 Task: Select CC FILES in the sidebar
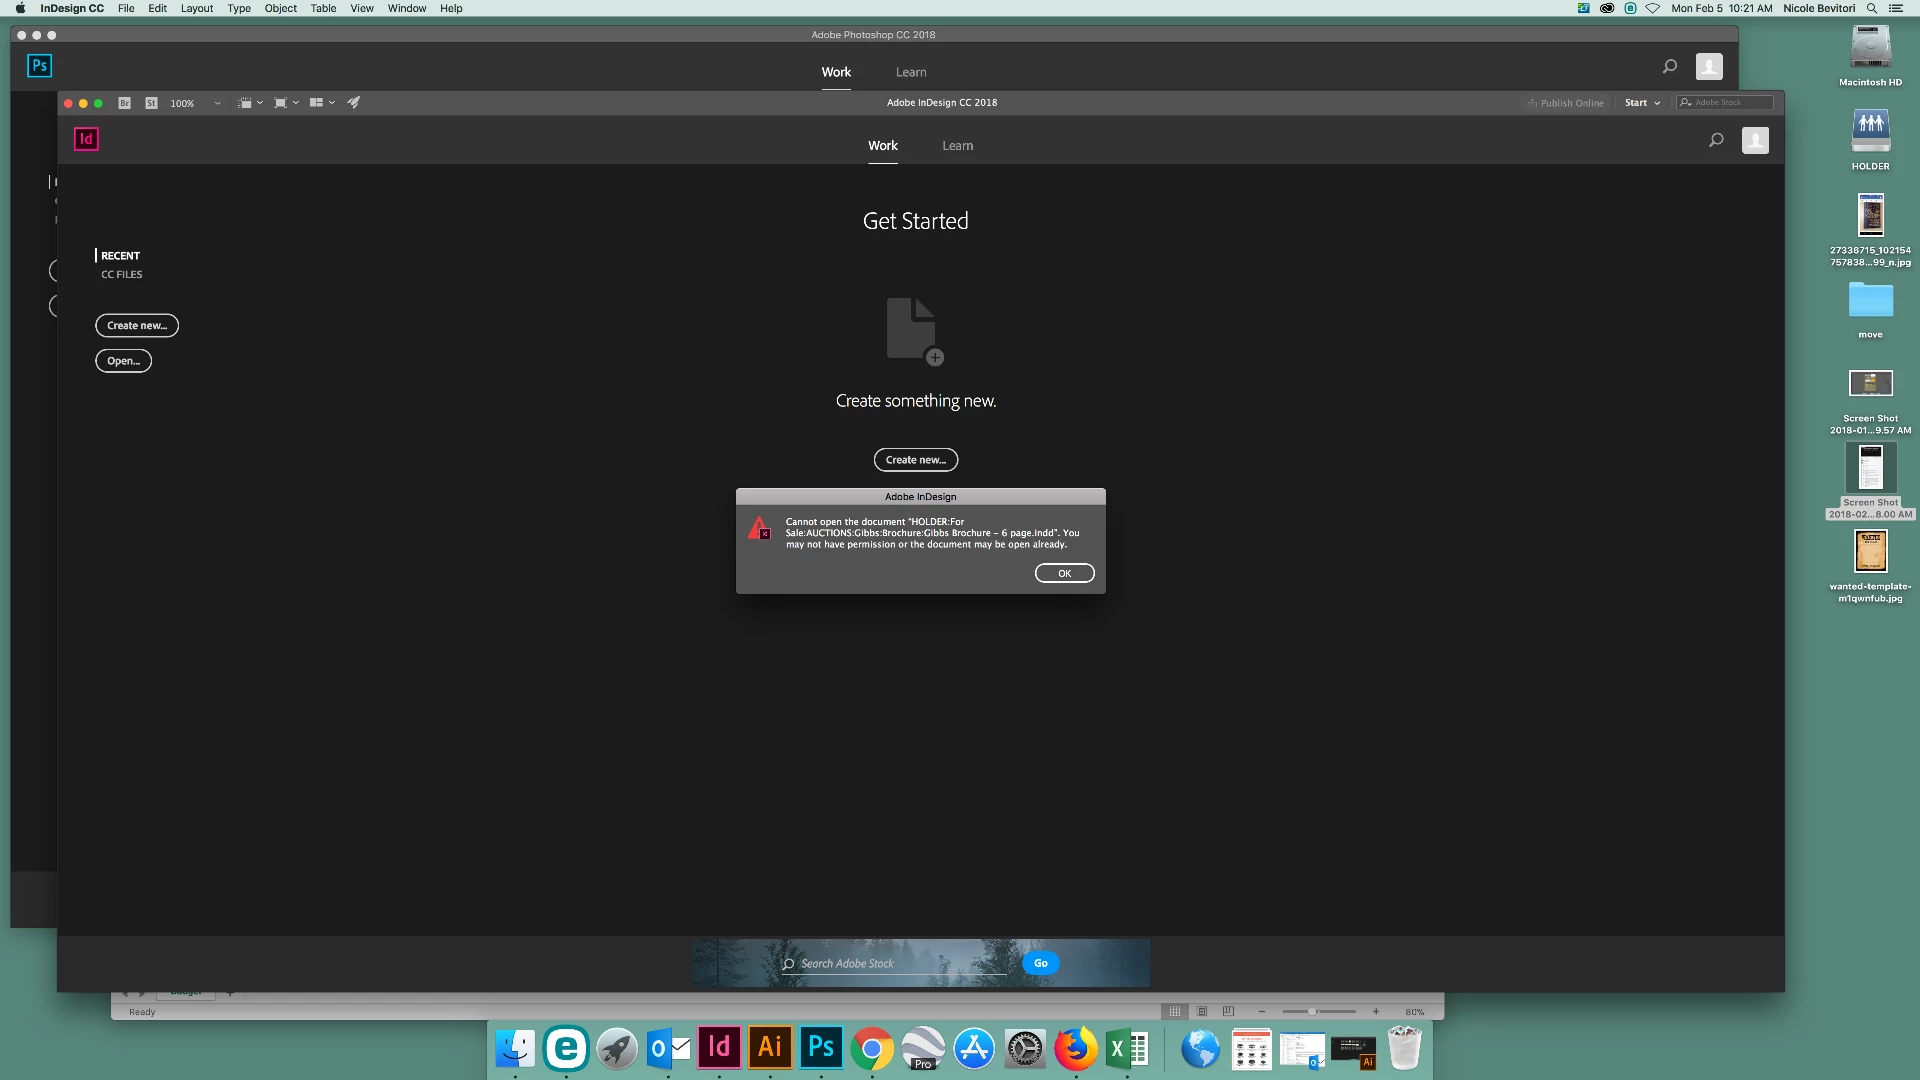tap(122, 274)
